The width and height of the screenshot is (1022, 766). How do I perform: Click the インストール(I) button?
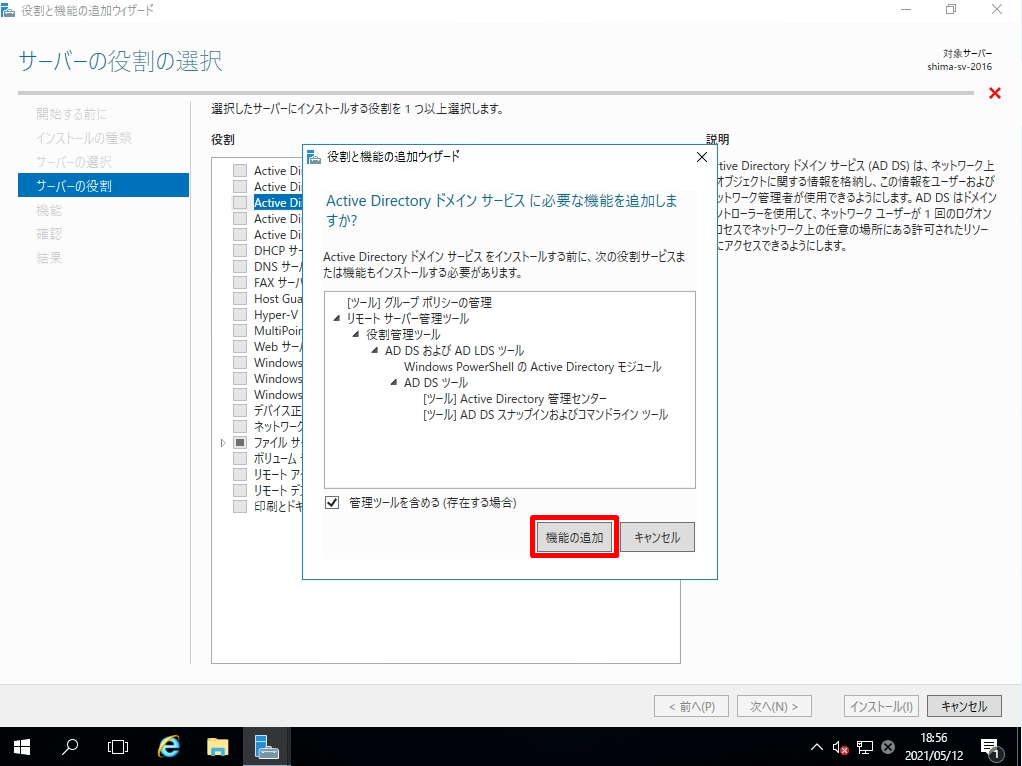(881, 707)
